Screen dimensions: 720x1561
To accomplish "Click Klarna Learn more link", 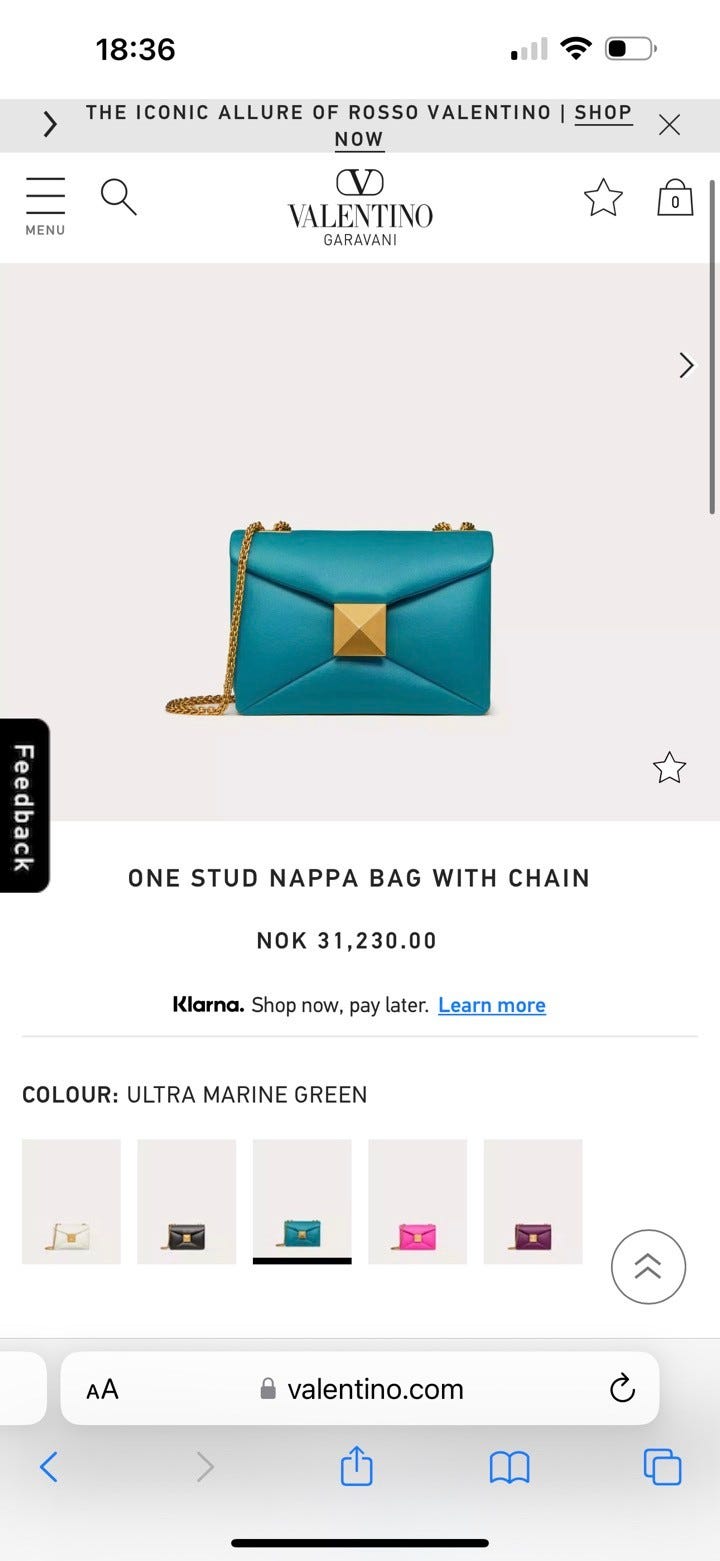I will click(x=492, y=1005).
